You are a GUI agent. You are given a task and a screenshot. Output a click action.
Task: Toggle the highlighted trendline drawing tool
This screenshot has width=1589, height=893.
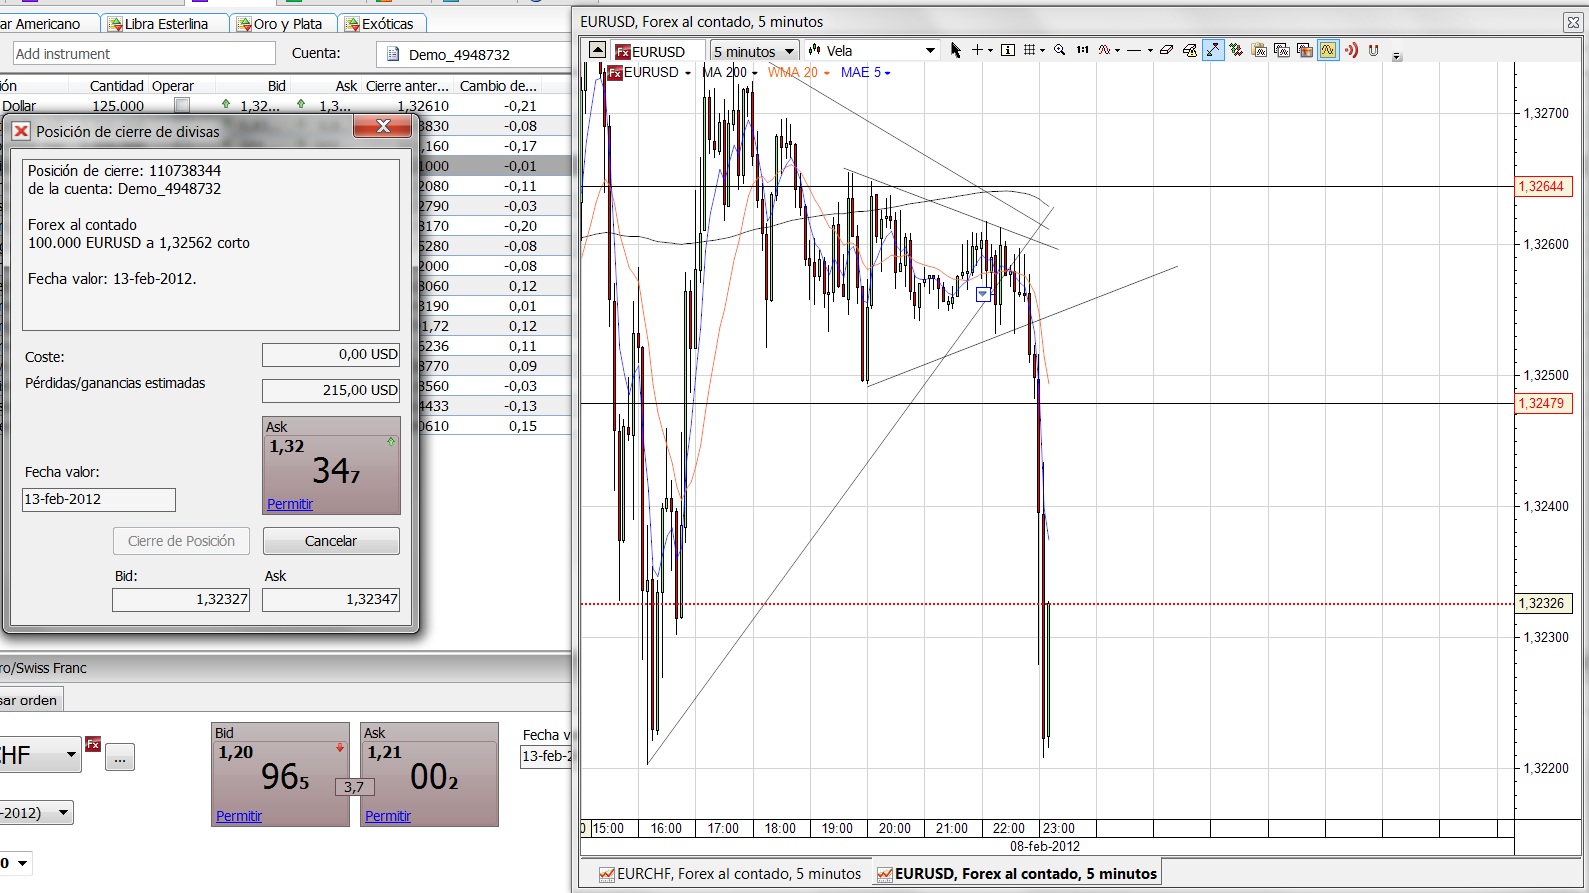[x=1212, y=50]
